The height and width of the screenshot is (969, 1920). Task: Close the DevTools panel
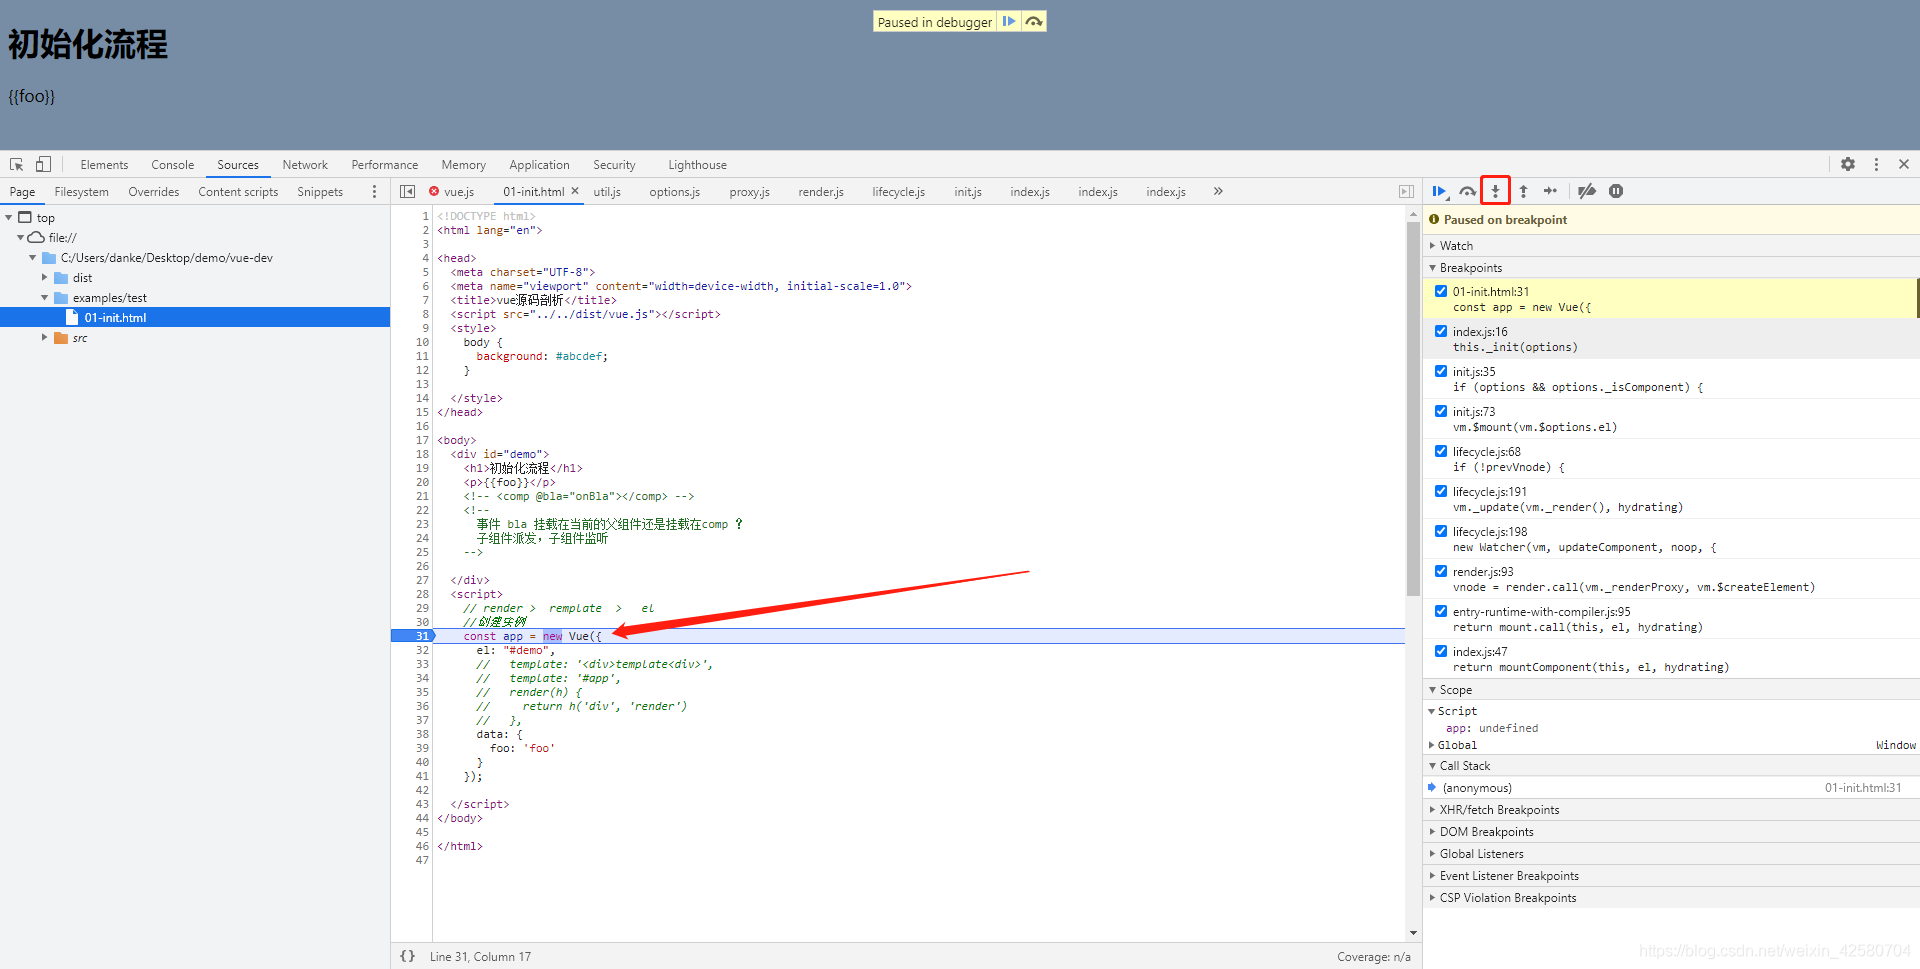click(1904, 164)
